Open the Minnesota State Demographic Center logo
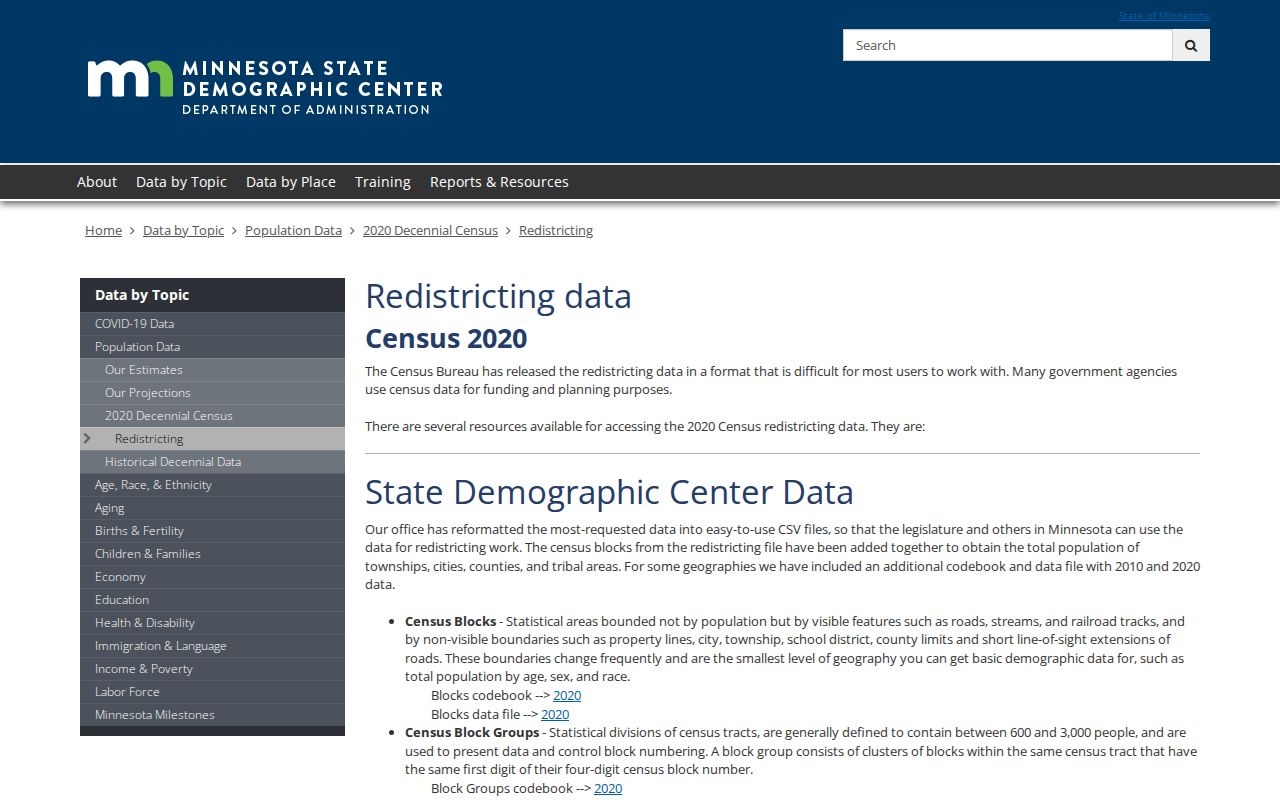This screenshot has height=800, width=1280. [265, 87]
